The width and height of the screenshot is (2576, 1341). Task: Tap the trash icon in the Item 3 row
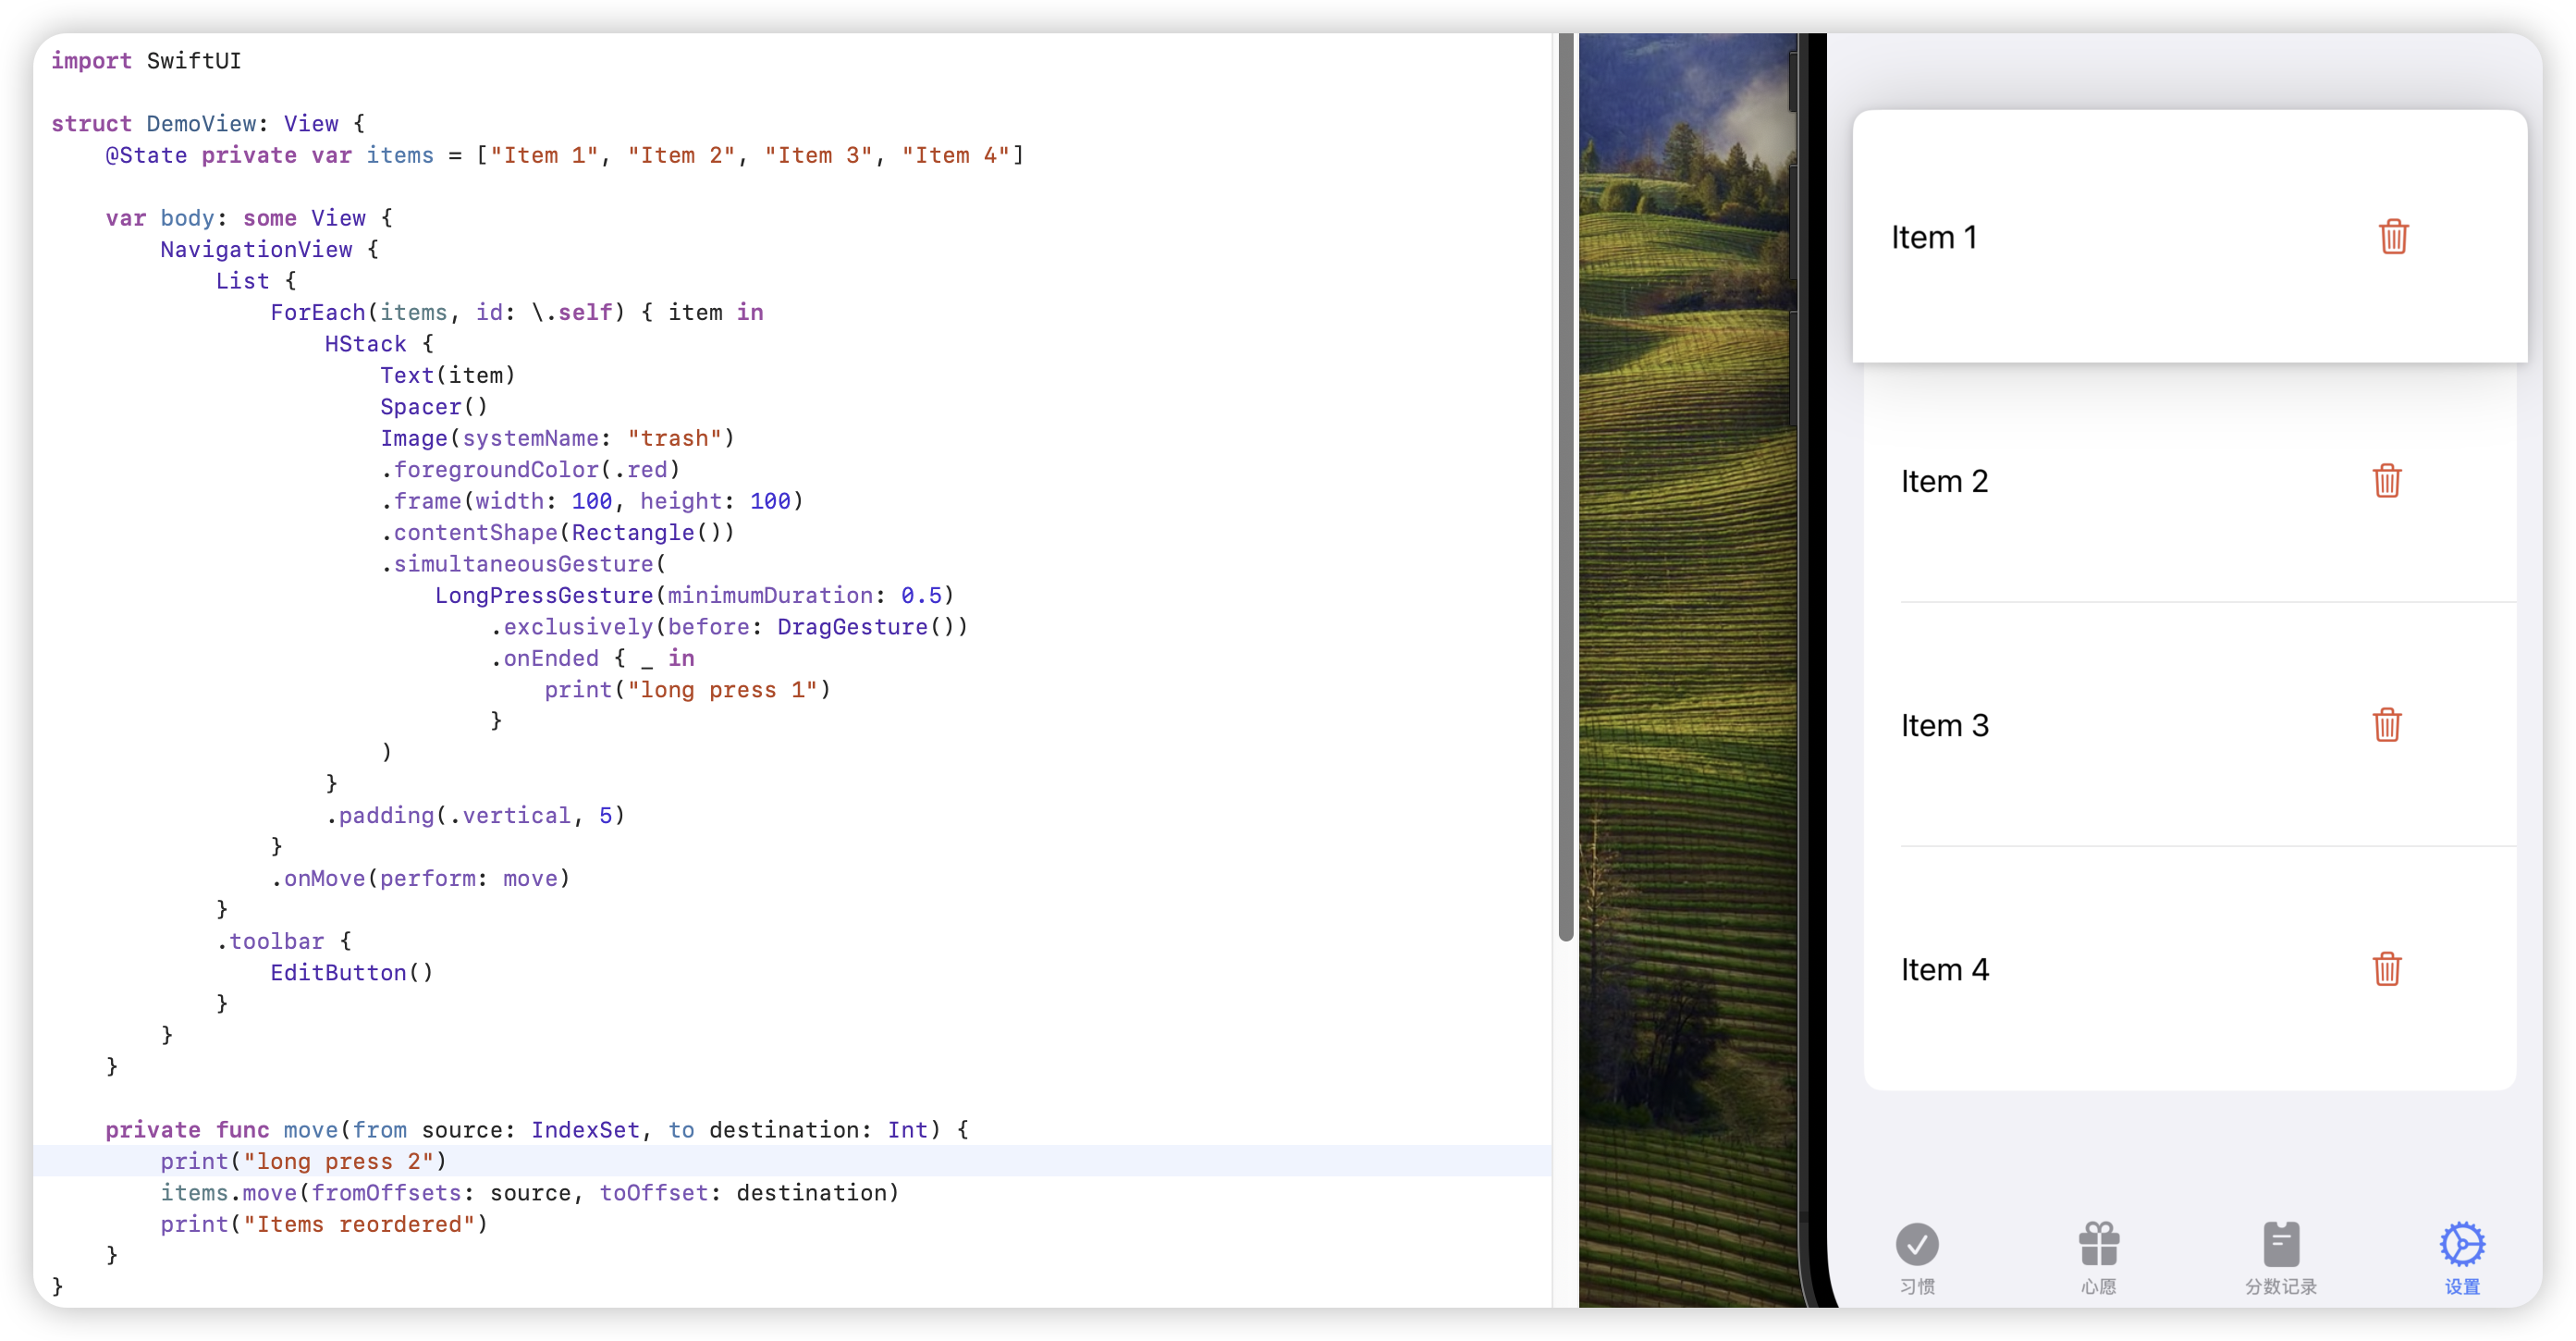(x=2387, y=725)
